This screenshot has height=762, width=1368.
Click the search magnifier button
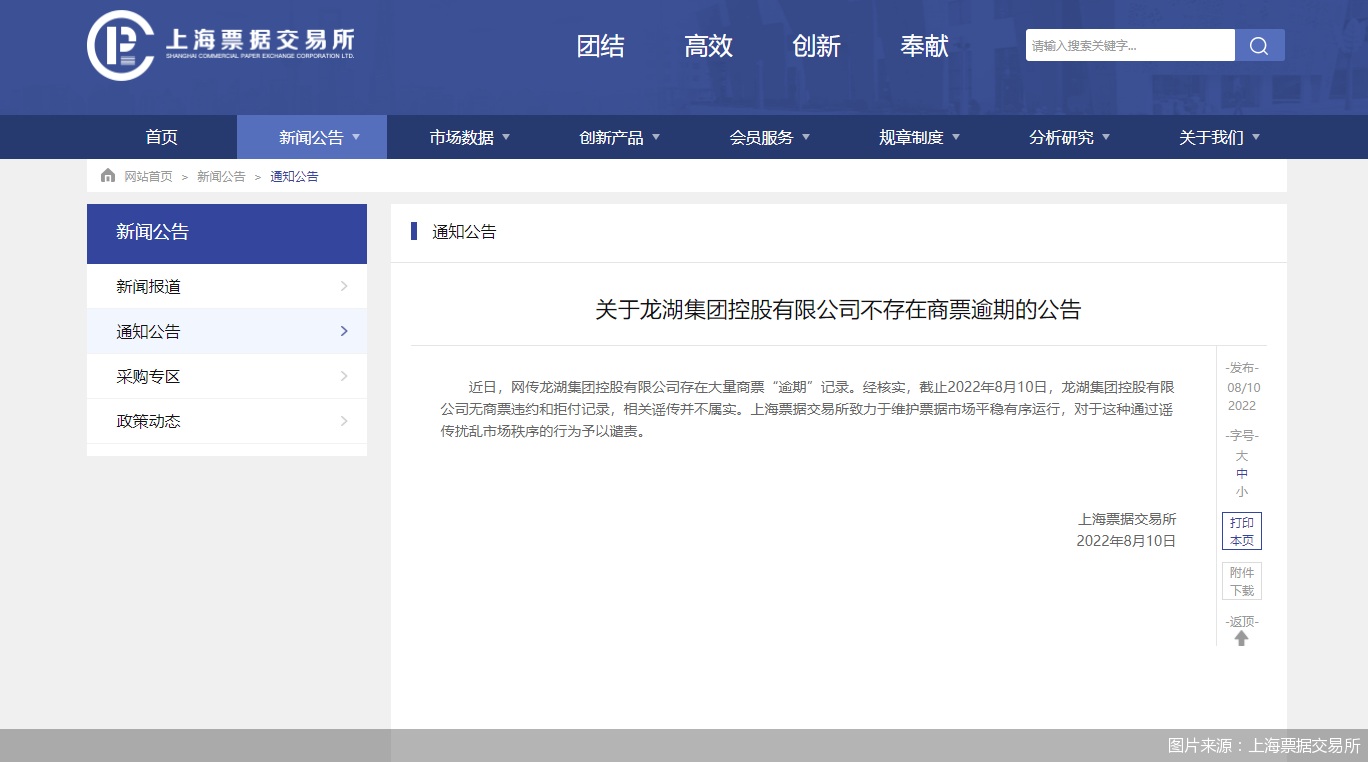tap(1260, 45)
